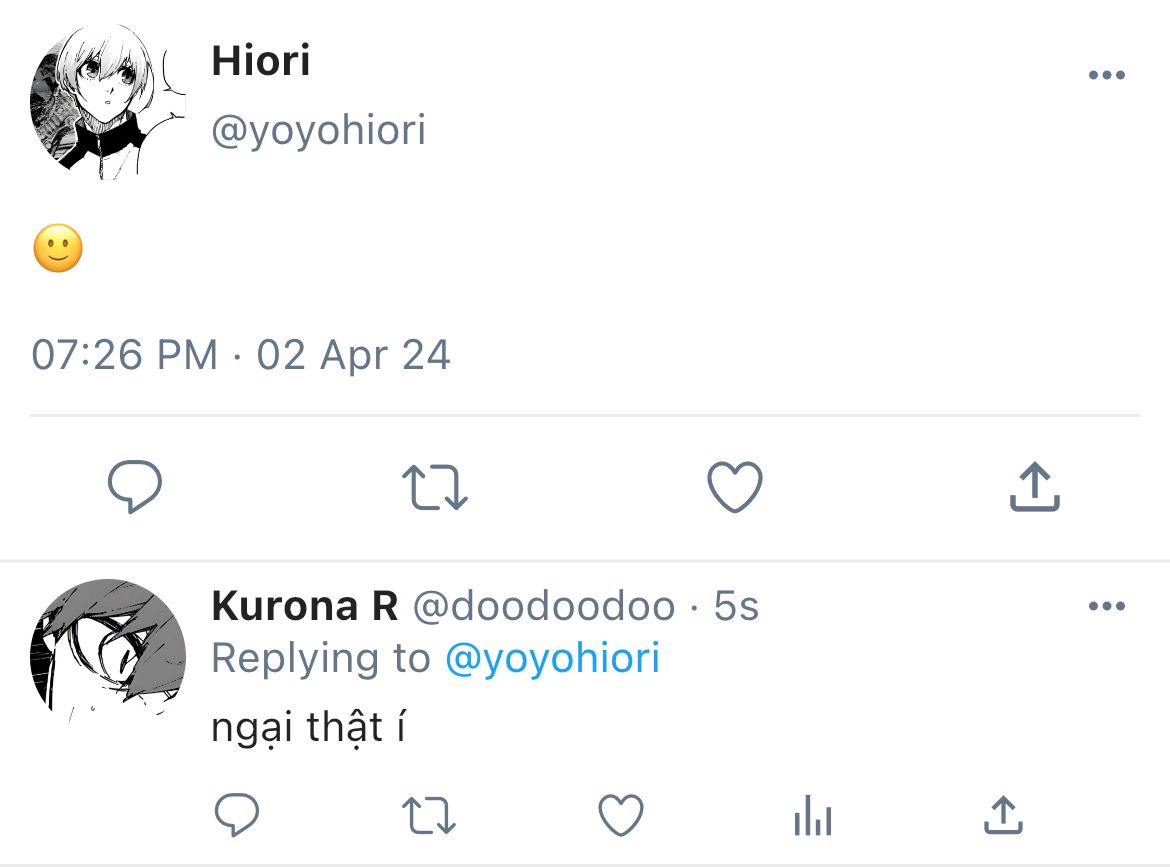Open more options for Kurona R's reply

tap(1106, 606)
